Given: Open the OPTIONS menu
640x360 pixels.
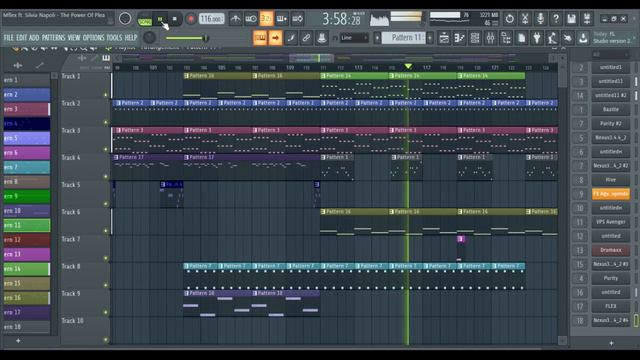Looking at the screenshot, I should (x=94, y=38).
